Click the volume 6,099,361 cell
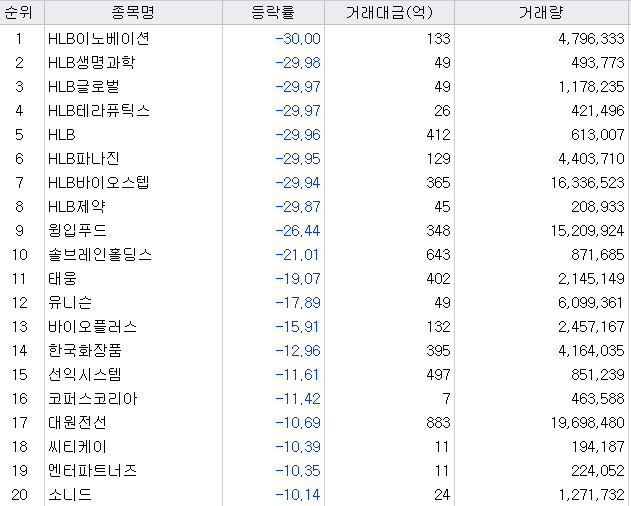The height and width of the screenshot is (506, 631). tap(591, 303)
